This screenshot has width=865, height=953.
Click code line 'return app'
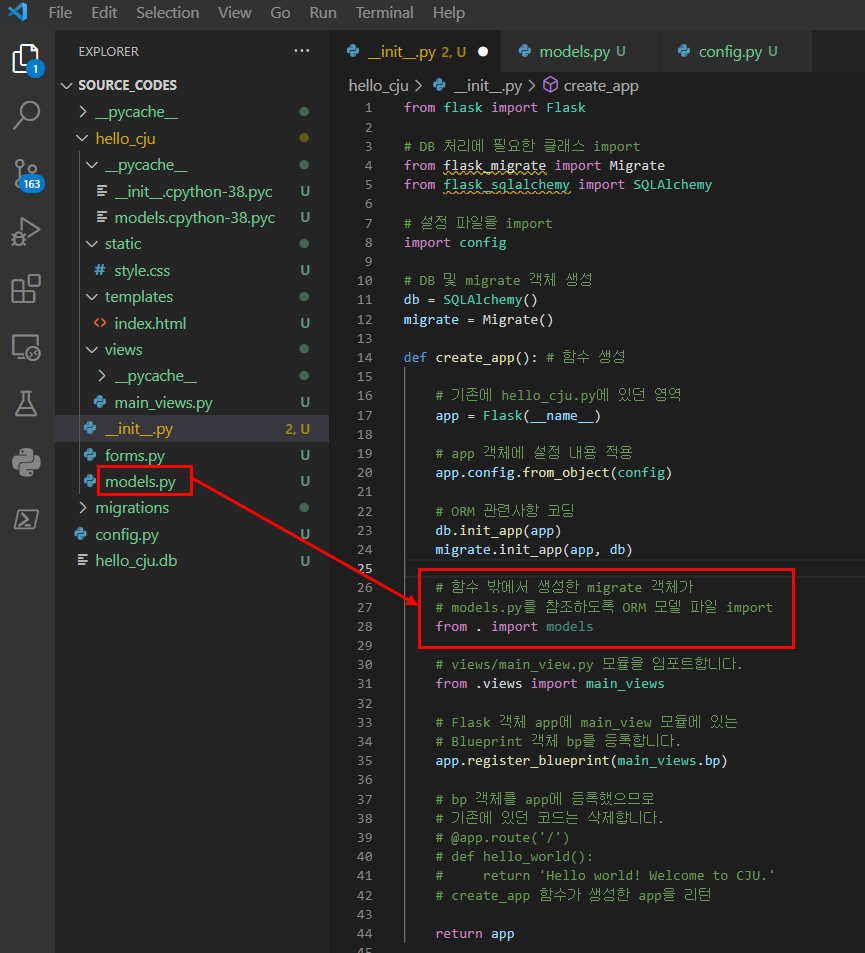tap(475, 933)
